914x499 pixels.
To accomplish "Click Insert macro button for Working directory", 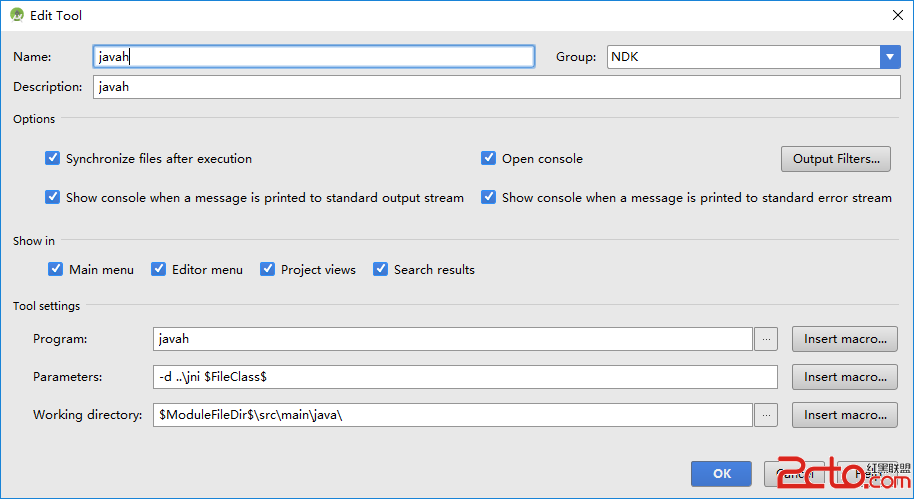I will tap(845, 415).
